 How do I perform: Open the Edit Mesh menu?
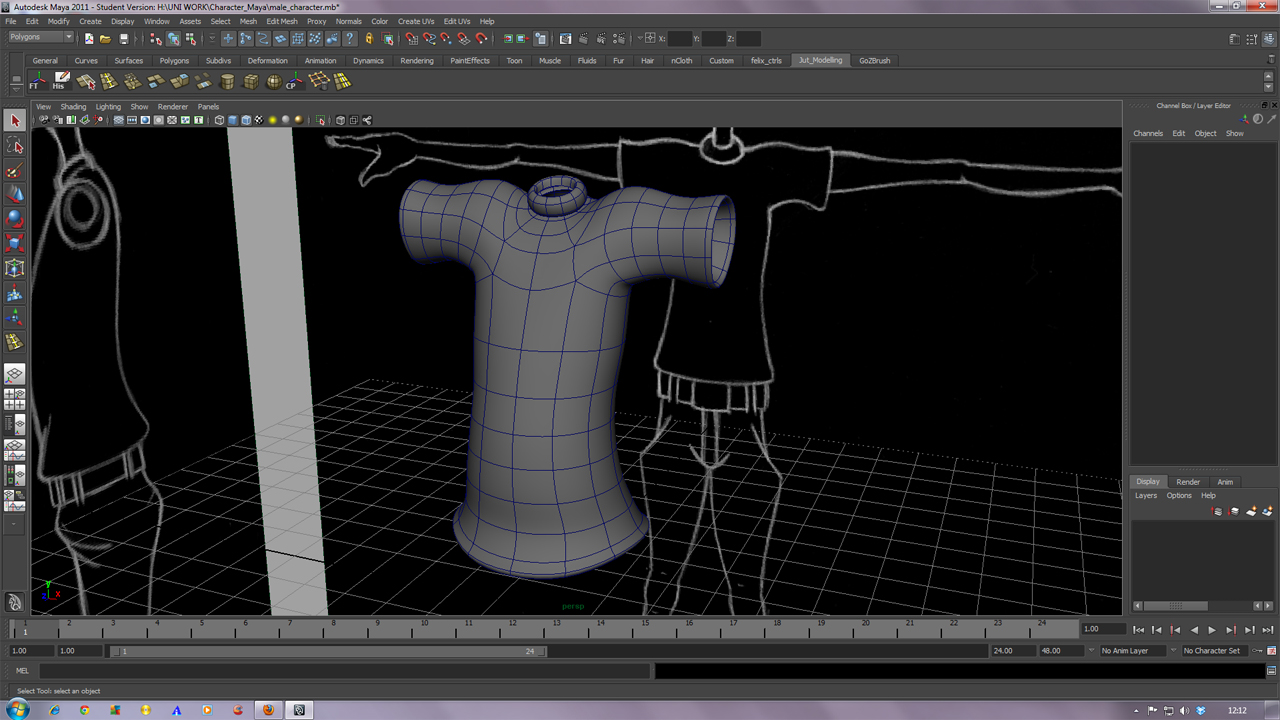(x=281, y=21)
